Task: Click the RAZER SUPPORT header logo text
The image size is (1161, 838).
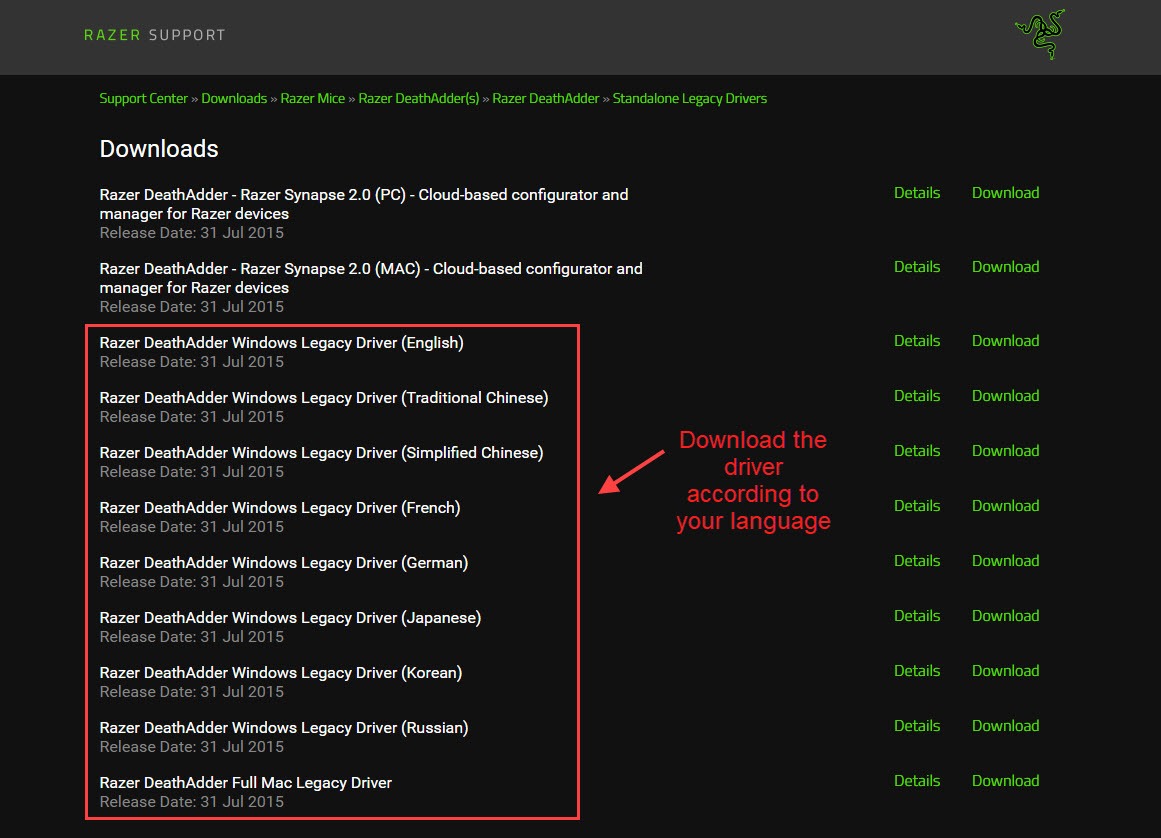Action: [x=154, y=34]
